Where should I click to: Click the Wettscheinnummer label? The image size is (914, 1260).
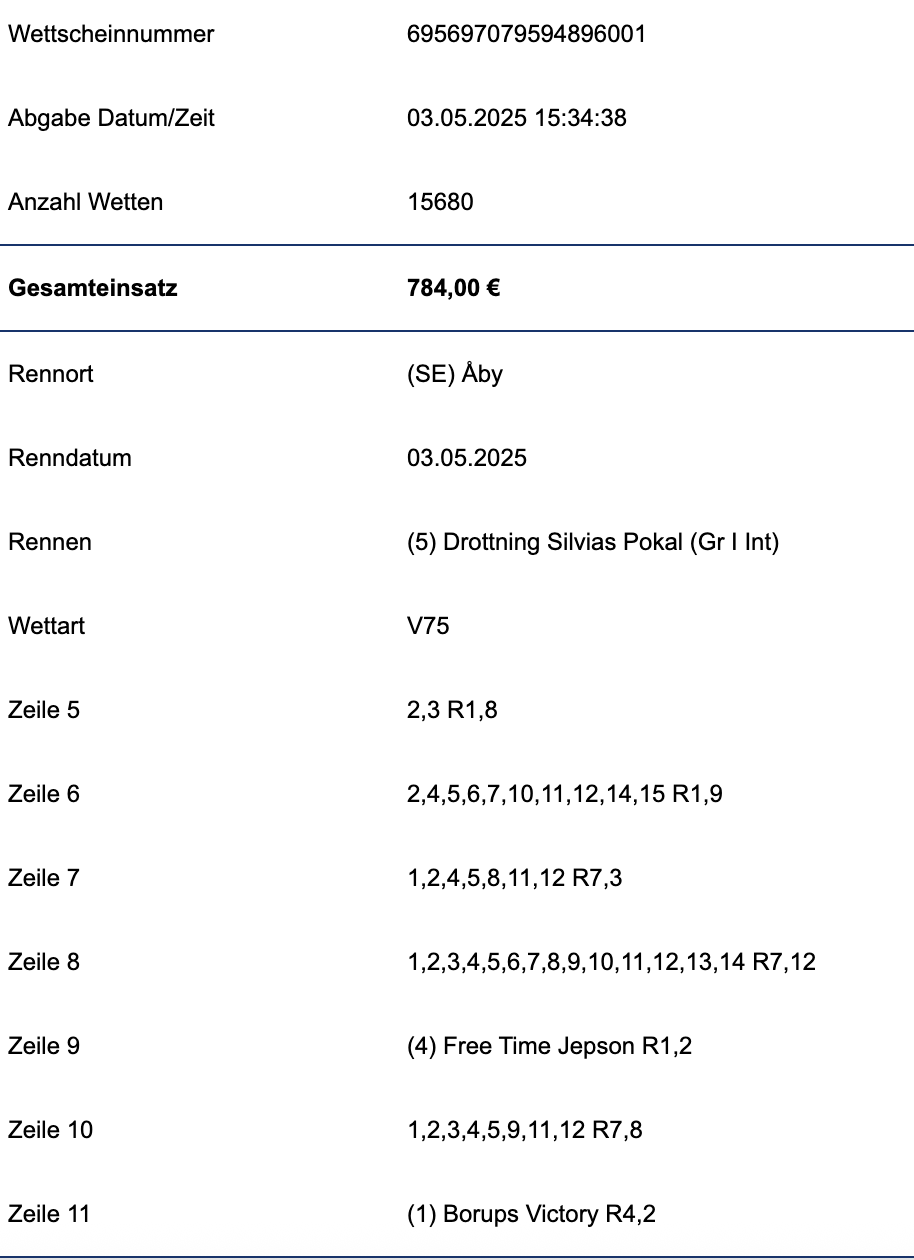pyautogui.click(x=111, y=34)
